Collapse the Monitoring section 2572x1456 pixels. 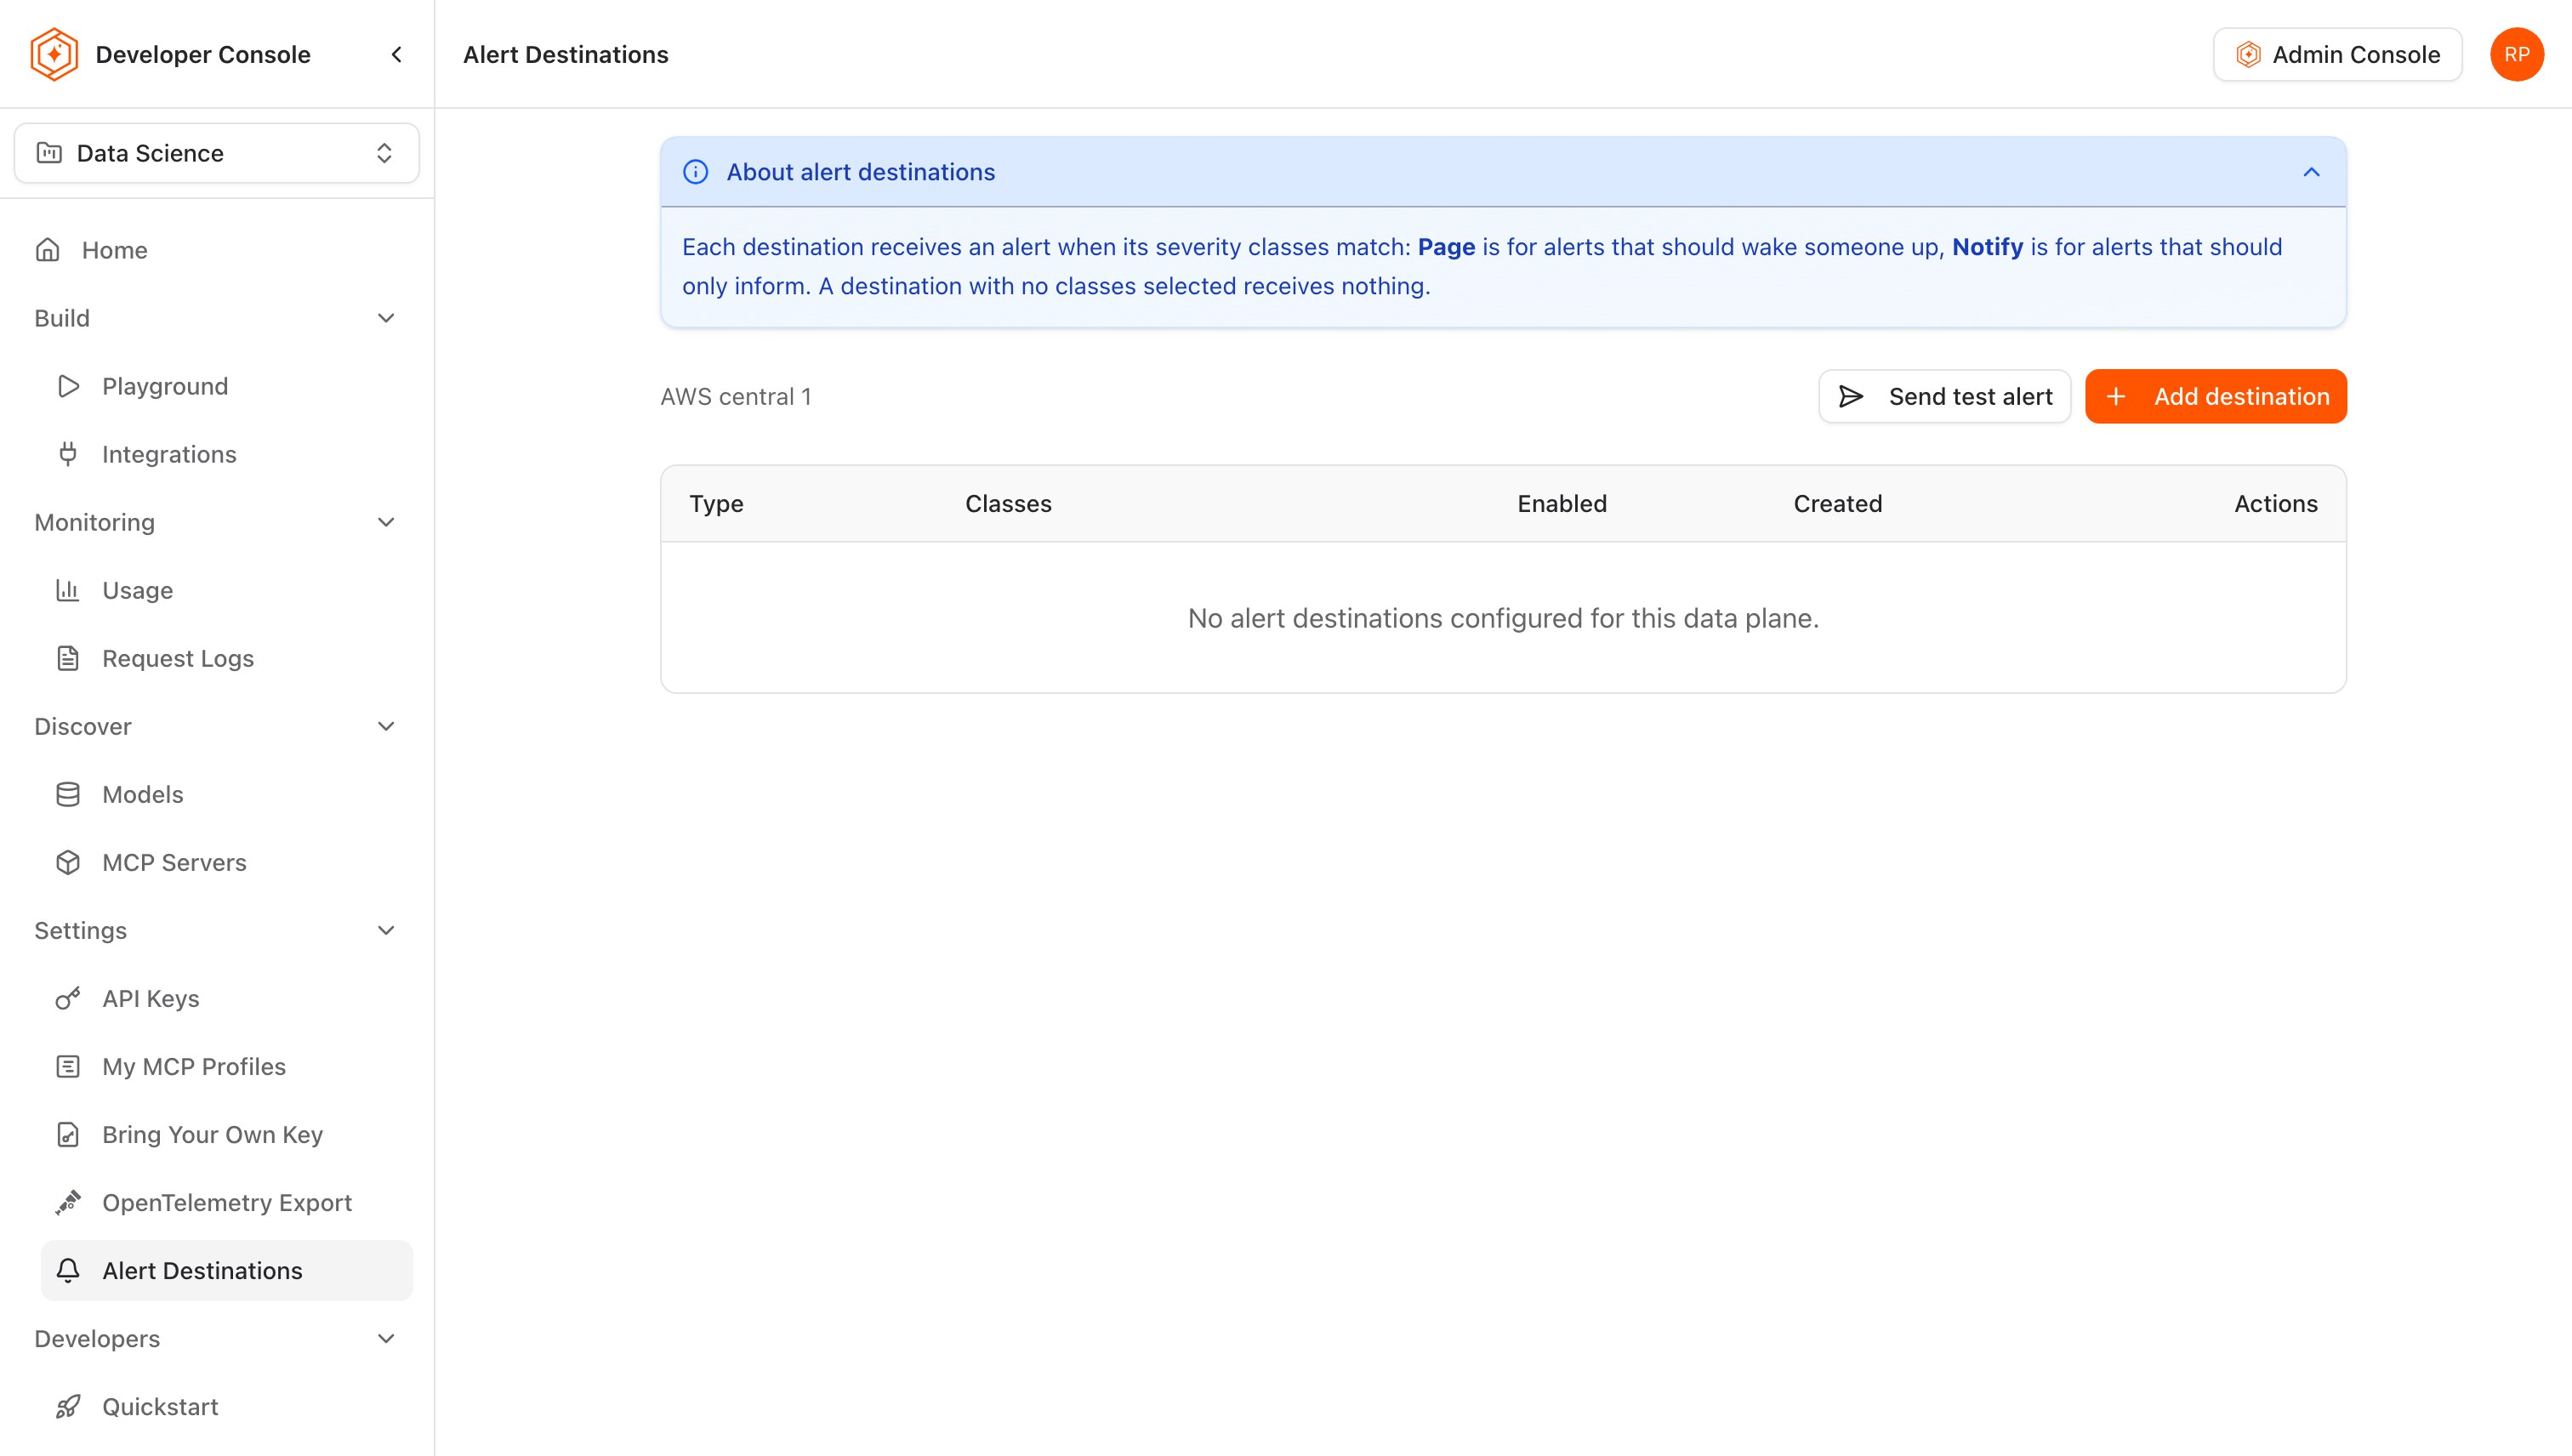click(x=386, y=522)
